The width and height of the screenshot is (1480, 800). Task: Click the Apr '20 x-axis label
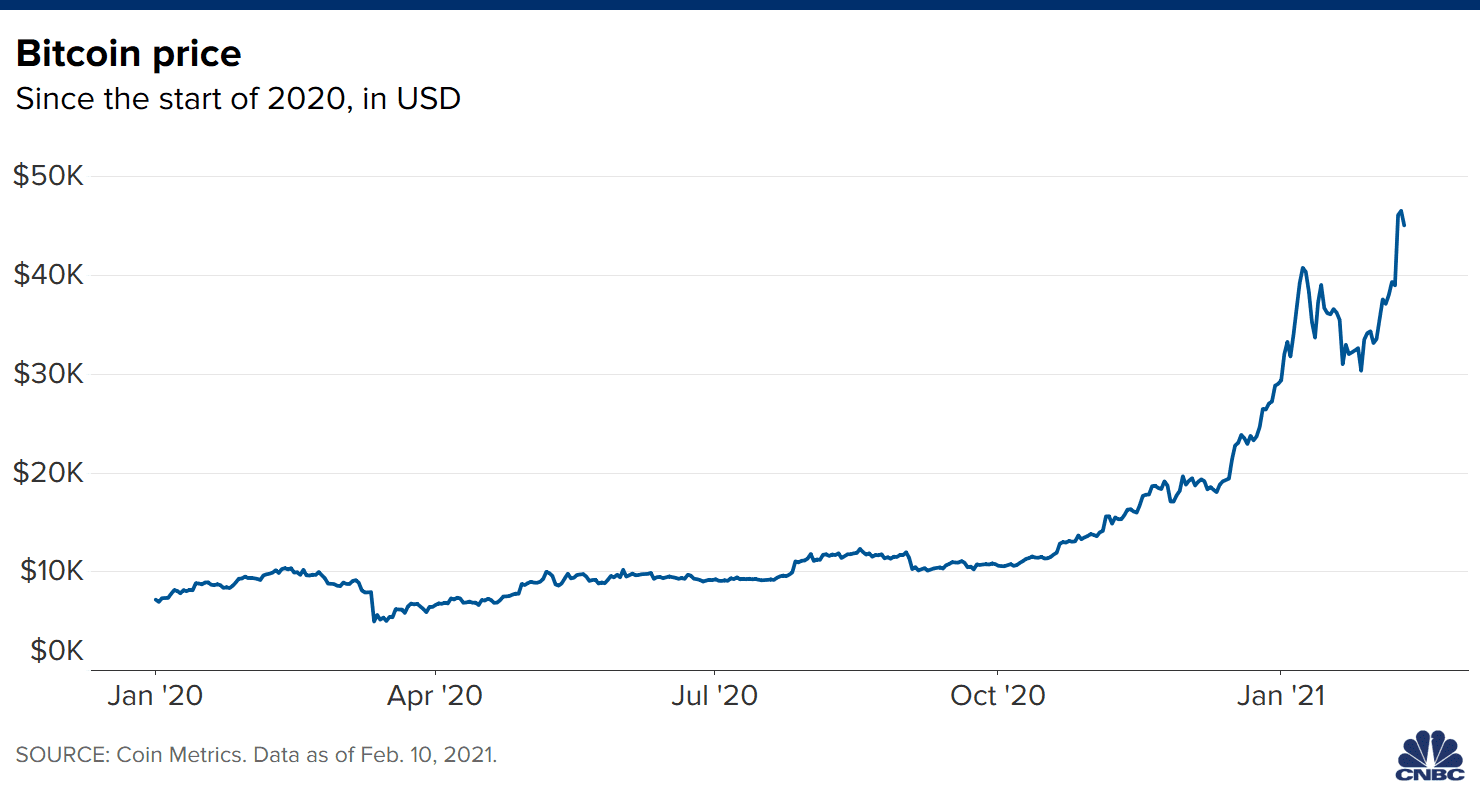pos(436,696)
